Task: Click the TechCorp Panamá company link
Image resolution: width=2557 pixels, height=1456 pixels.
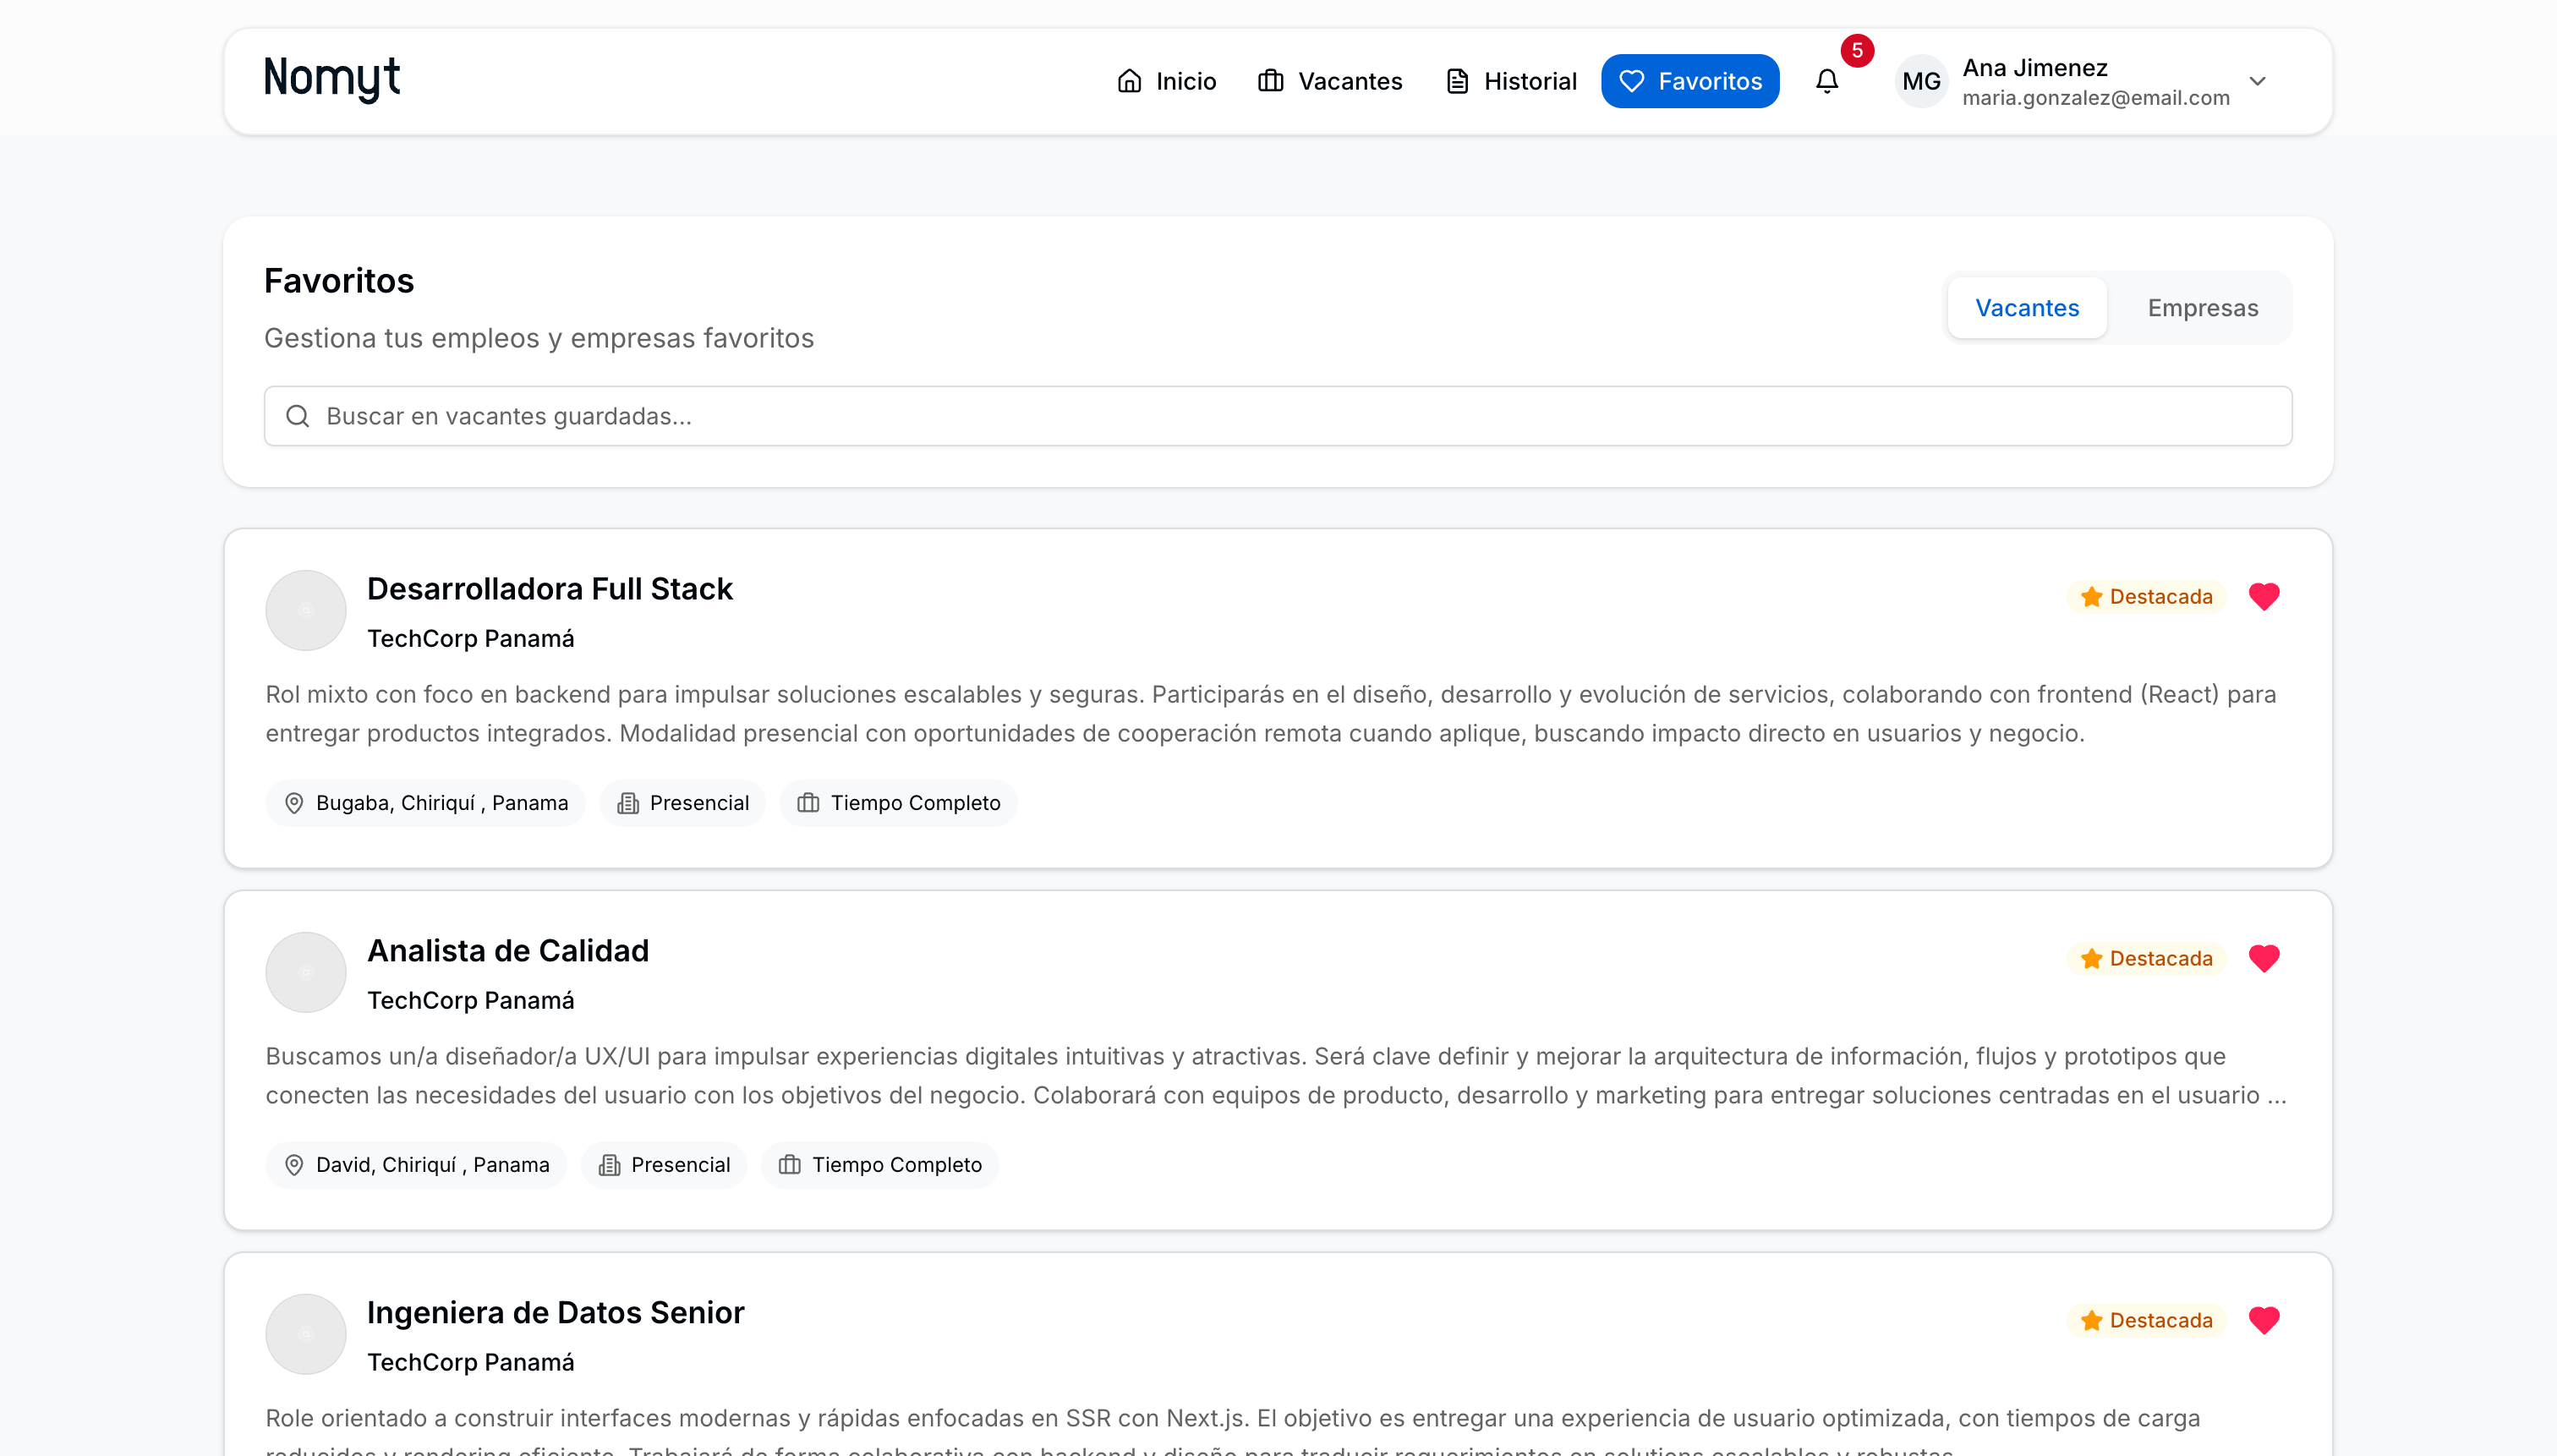Action: click(470, 637)
